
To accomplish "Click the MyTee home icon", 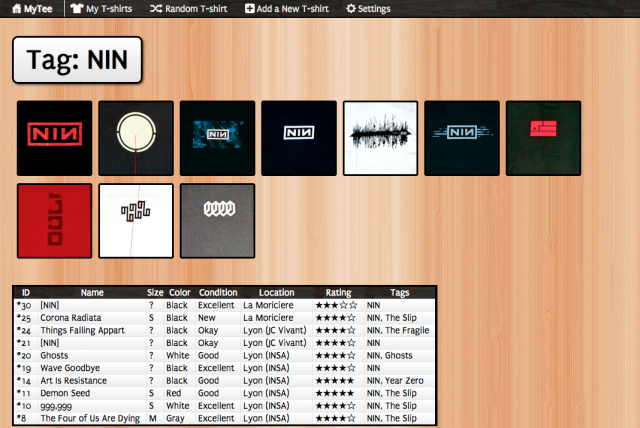I will [x=16, y=9].
